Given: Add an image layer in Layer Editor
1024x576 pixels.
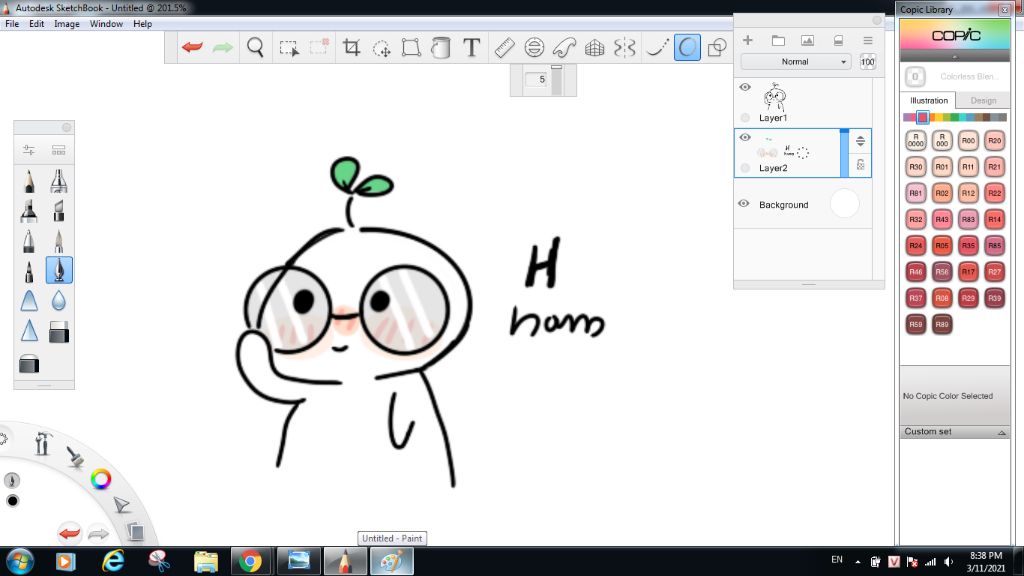Looking at the screenshot, I should [x=808, y=40].
